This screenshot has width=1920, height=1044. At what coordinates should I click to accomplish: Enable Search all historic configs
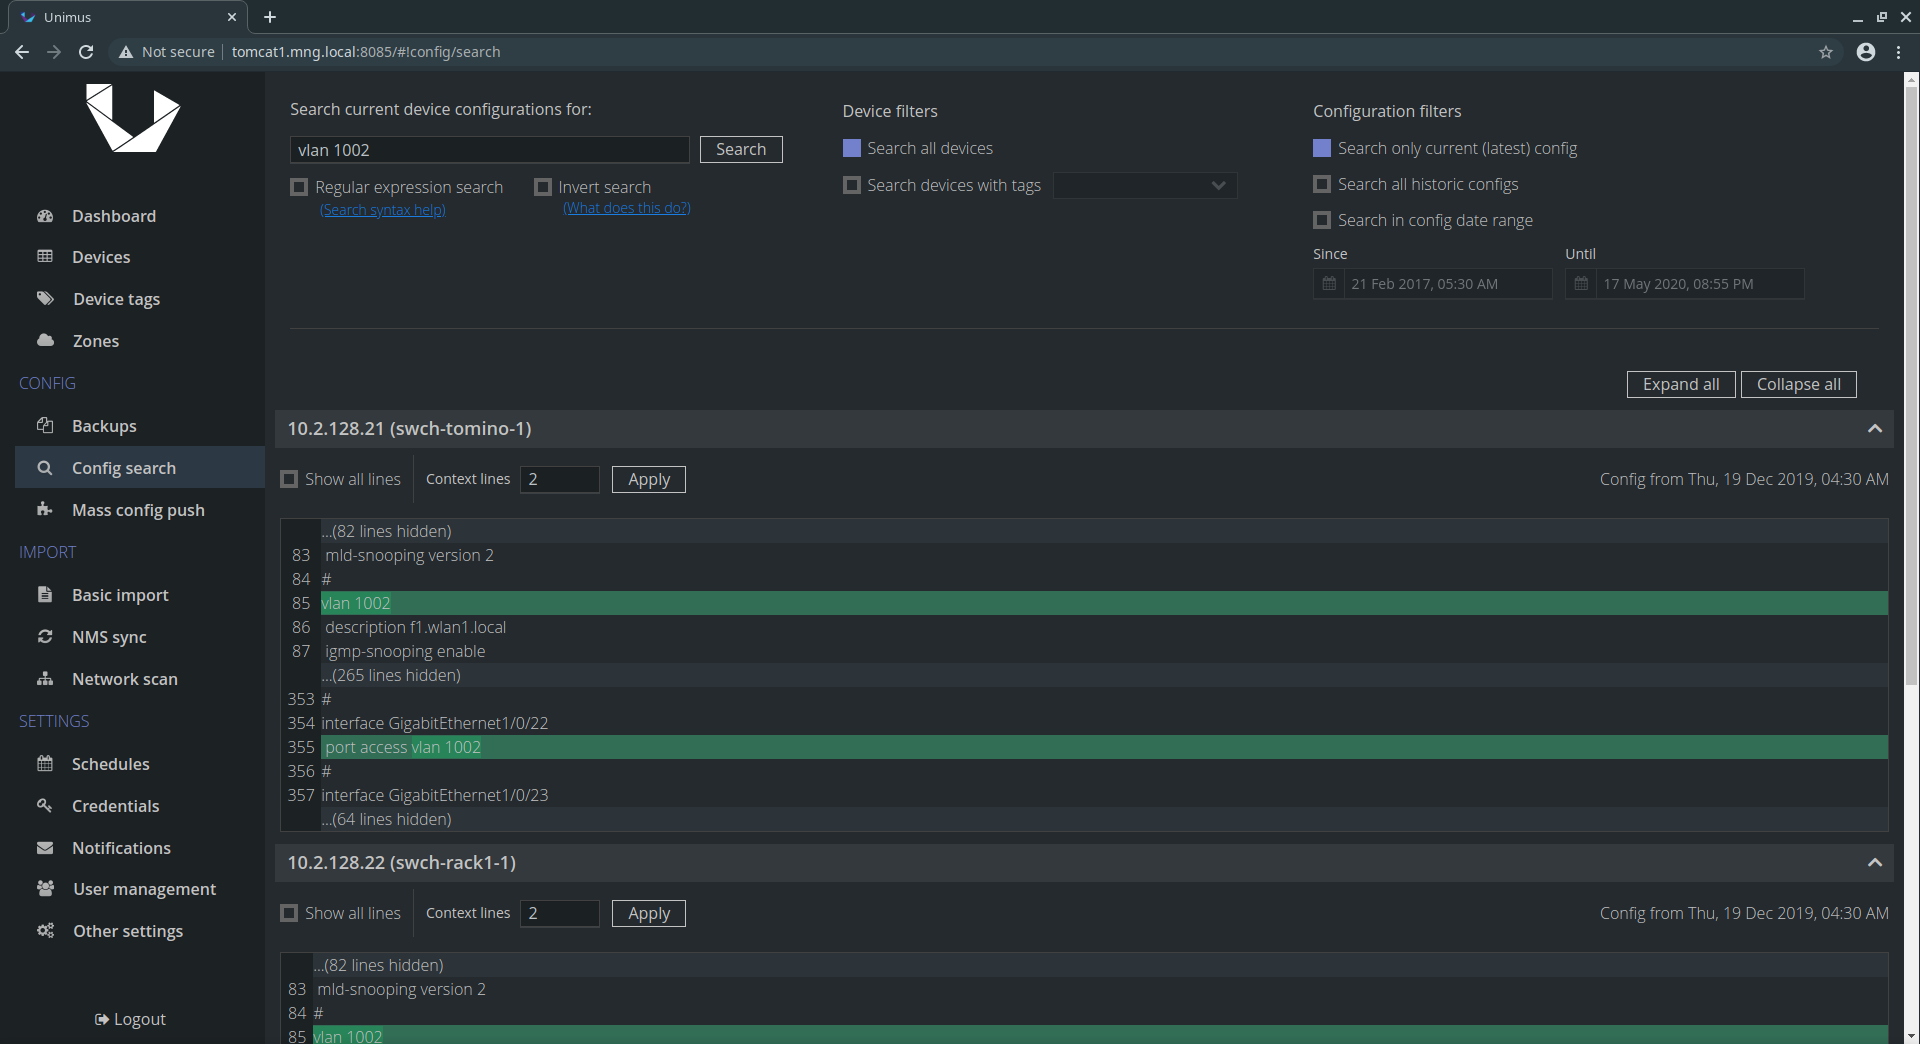pyautogui.click(x=1322, y=184)
